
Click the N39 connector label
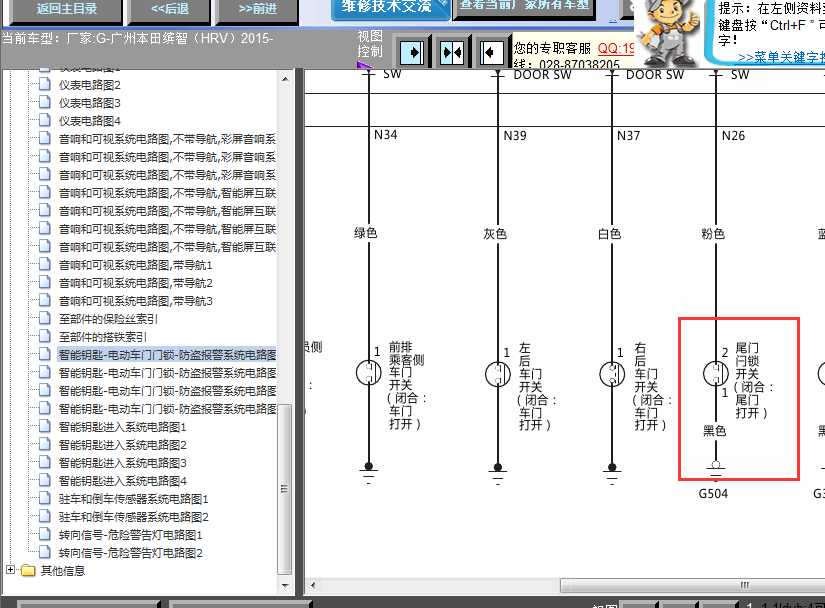point(515,136)
